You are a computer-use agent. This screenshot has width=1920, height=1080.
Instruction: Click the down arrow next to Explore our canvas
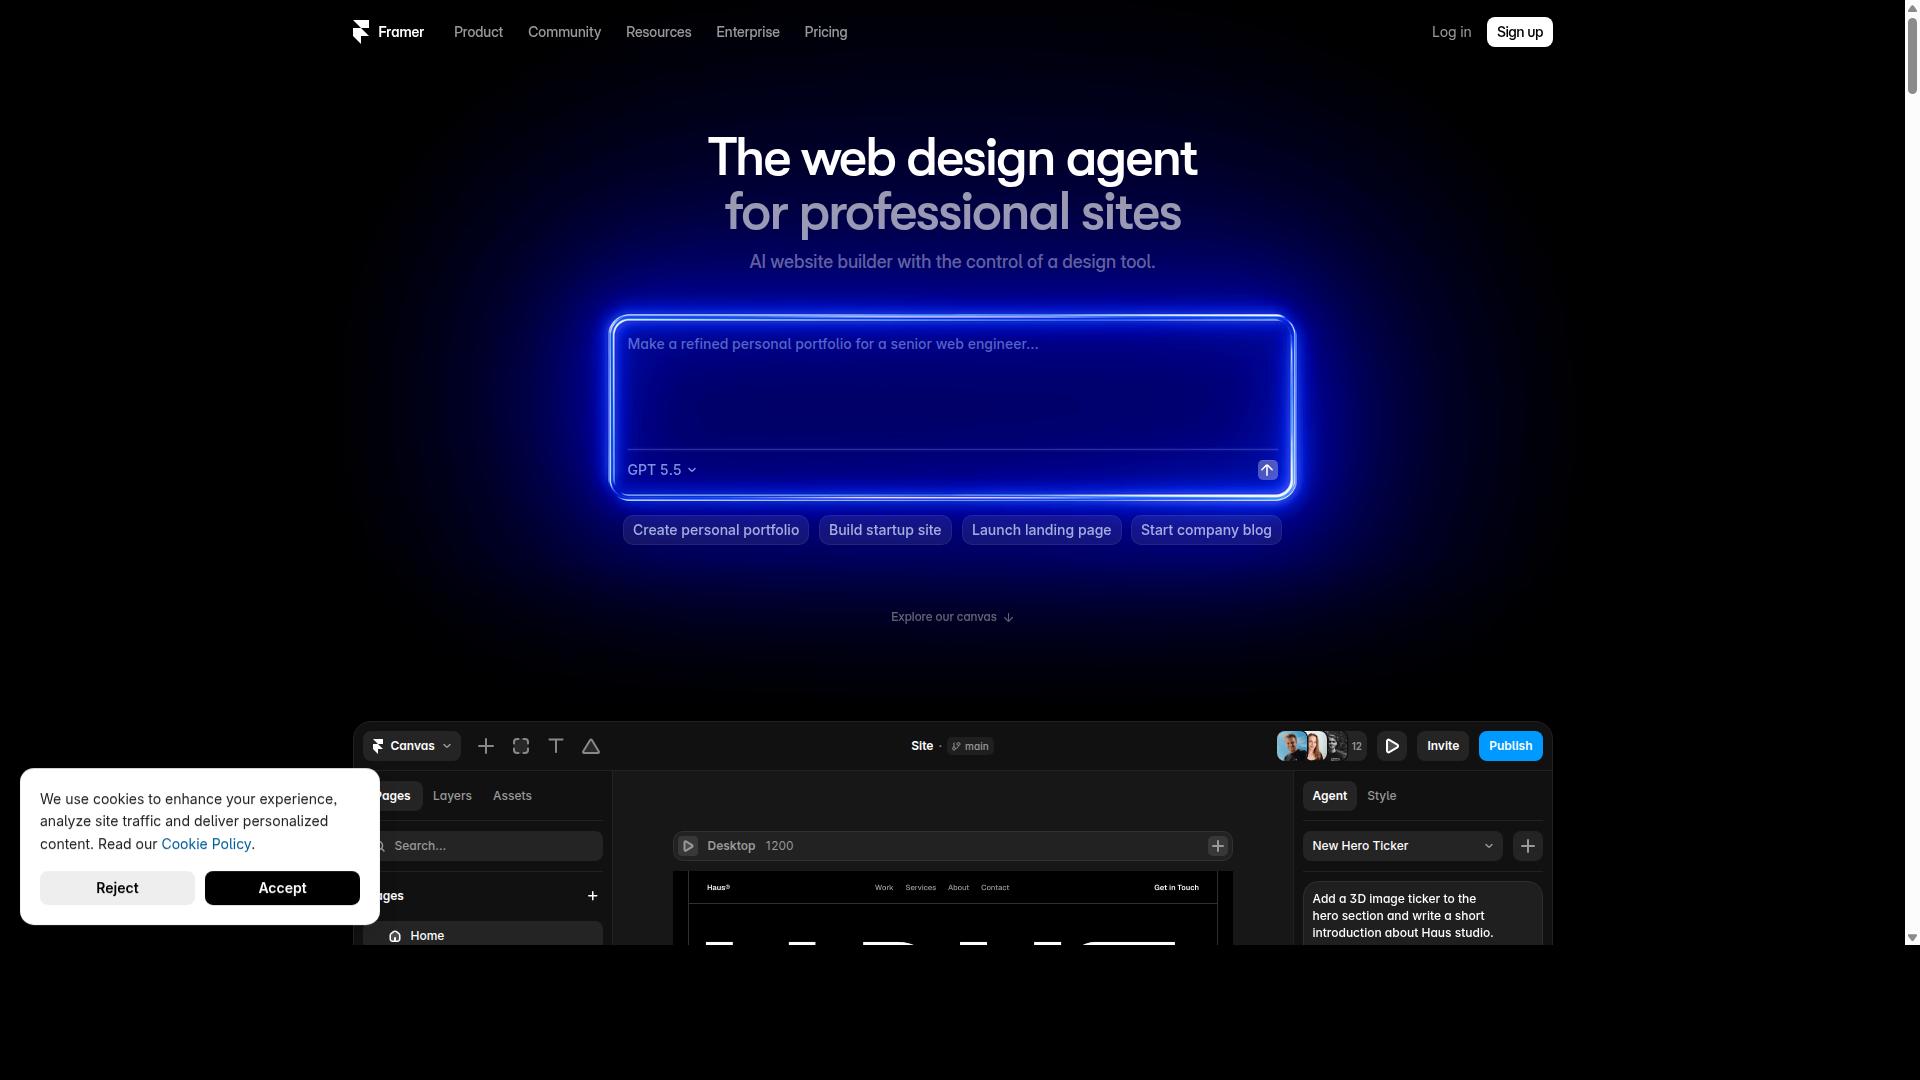(x=1008, y=617)
